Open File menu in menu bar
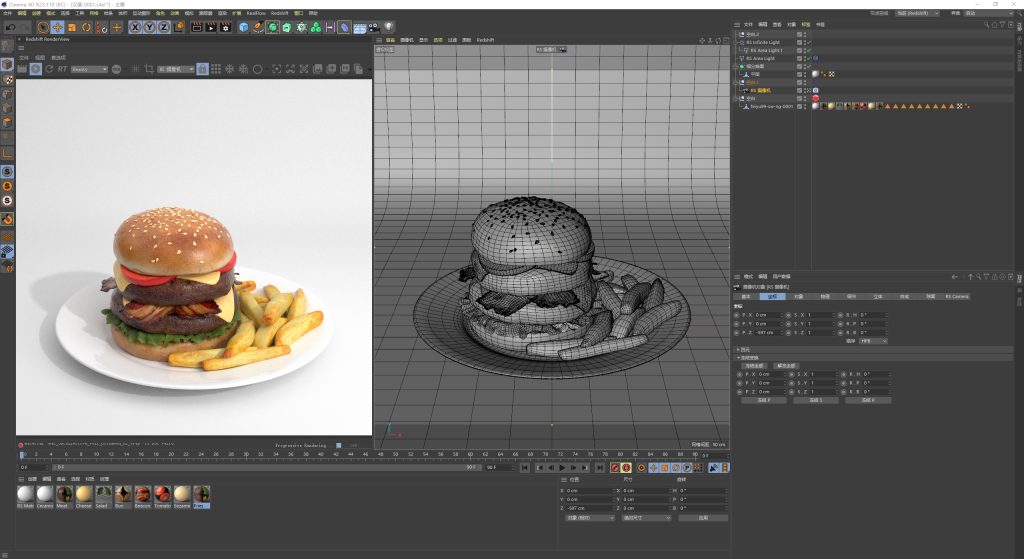This screenshot has height=559, width=1024. (7, 13)
